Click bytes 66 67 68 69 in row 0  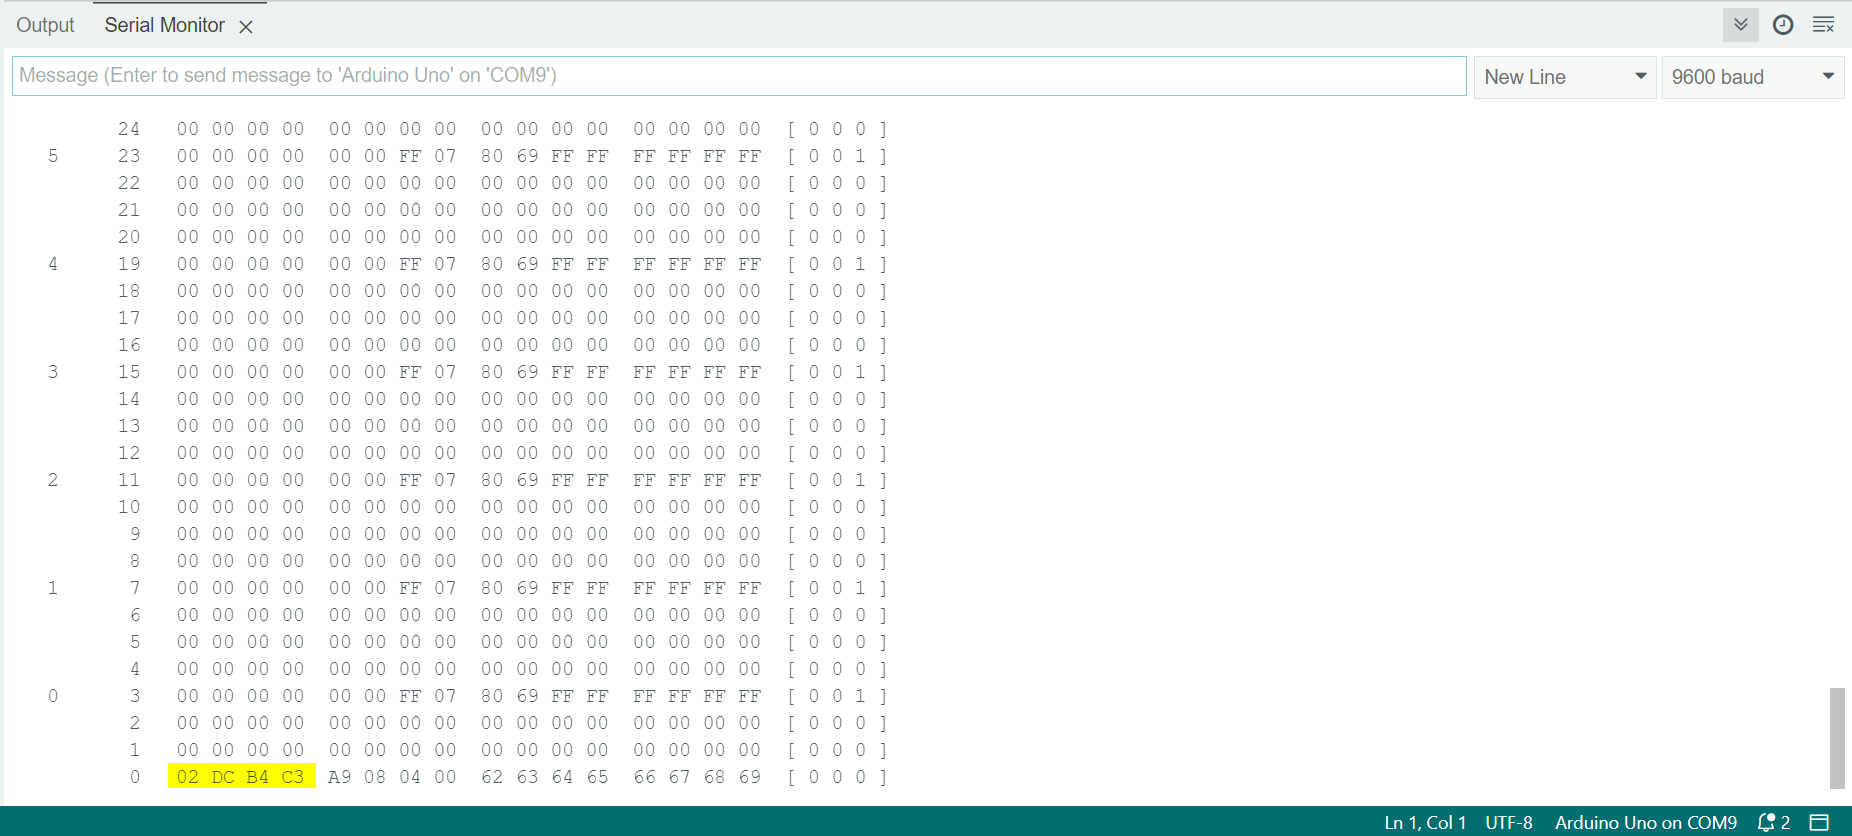coord(697,777)
